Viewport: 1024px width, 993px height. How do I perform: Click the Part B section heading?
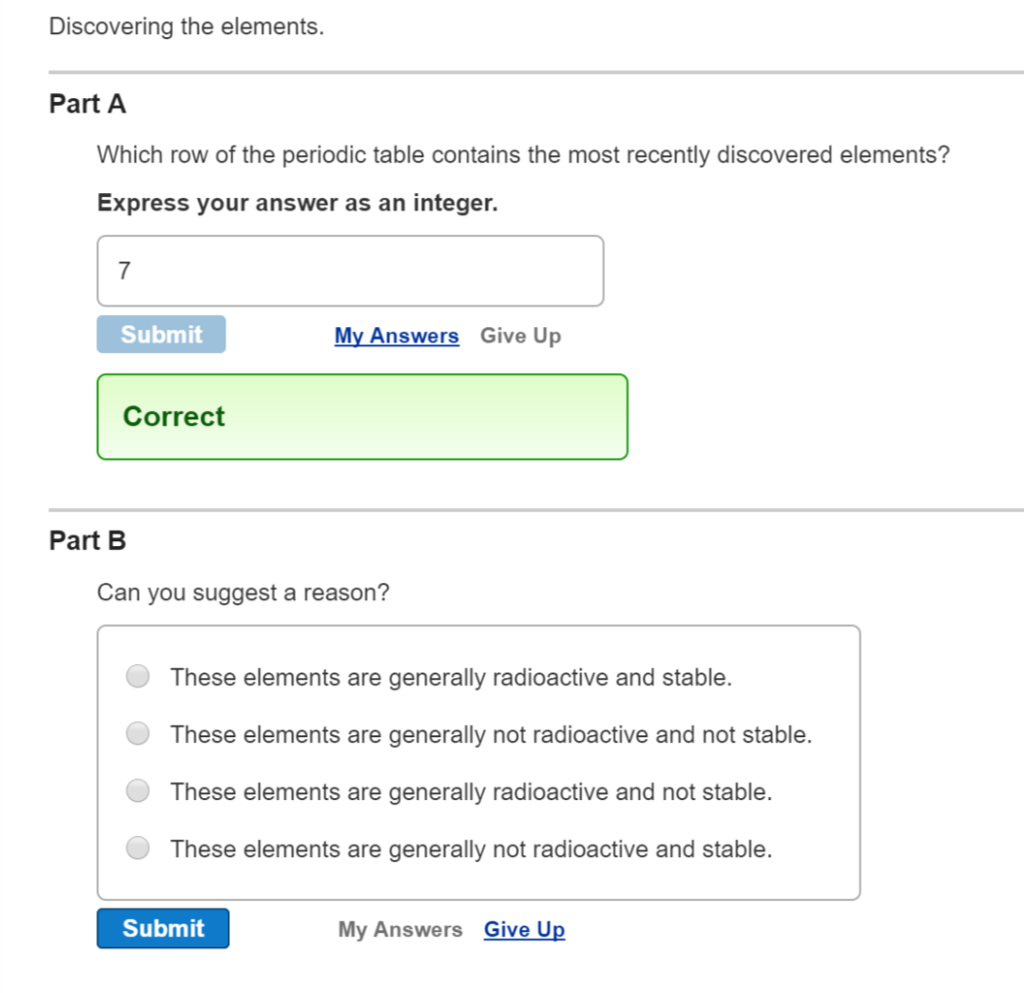point(88,540)
